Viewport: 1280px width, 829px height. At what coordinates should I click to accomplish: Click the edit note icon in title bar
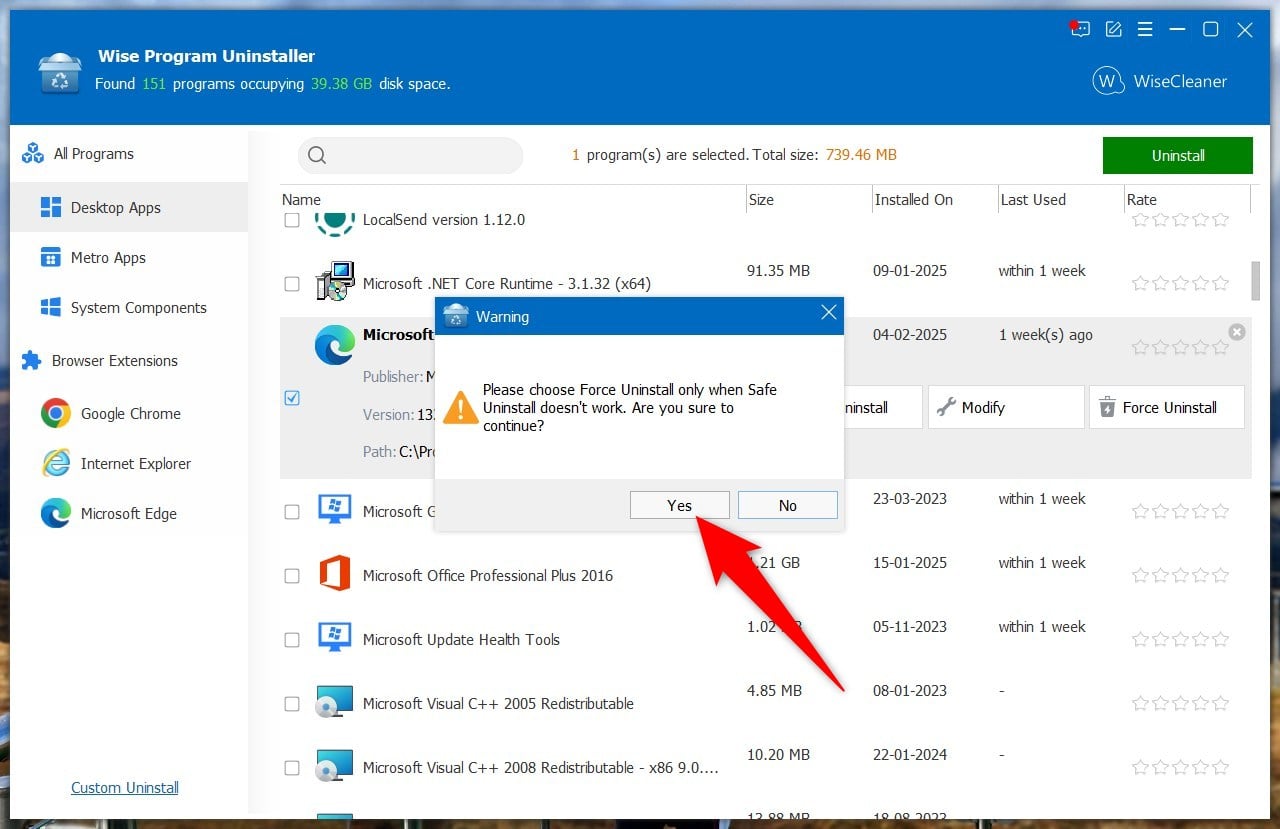pyautogui.click(x=1113, y=29)
